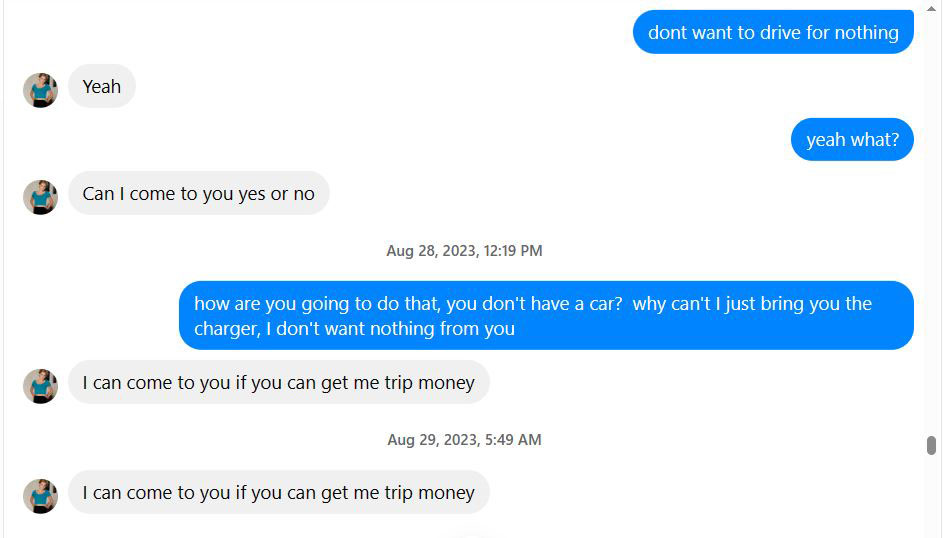Click the "Can I come to you yes or no" message

pos(198,194)
